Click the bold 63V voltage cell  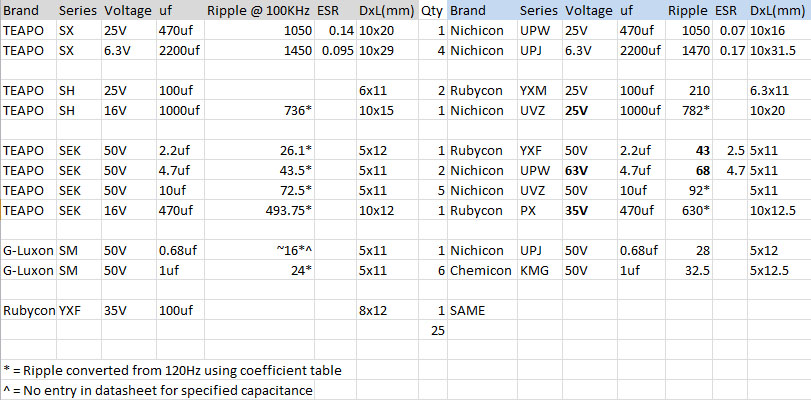(x=578, y=170)
